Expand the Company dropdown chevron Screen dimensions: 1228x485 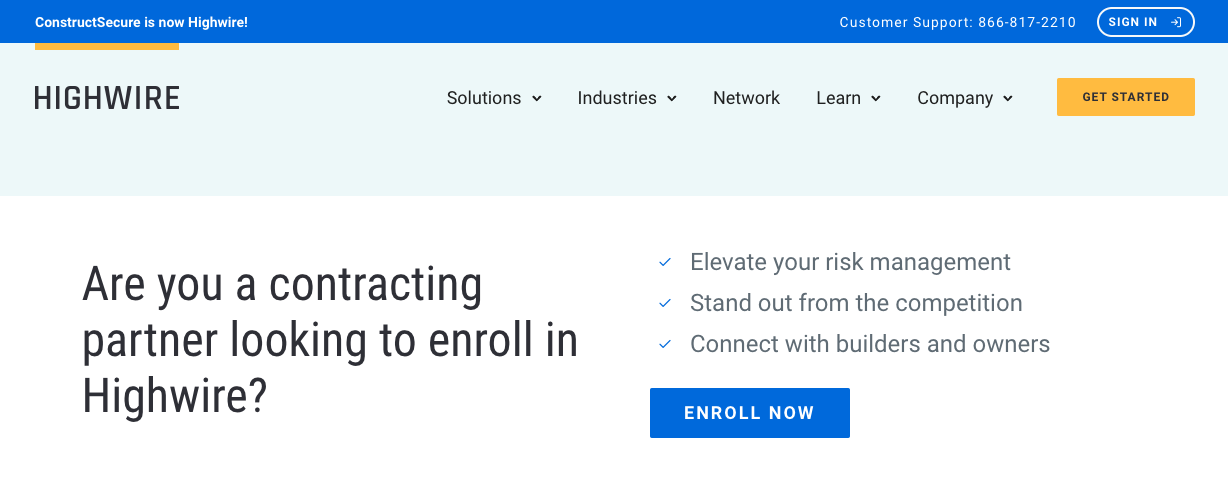[1008, 98]
